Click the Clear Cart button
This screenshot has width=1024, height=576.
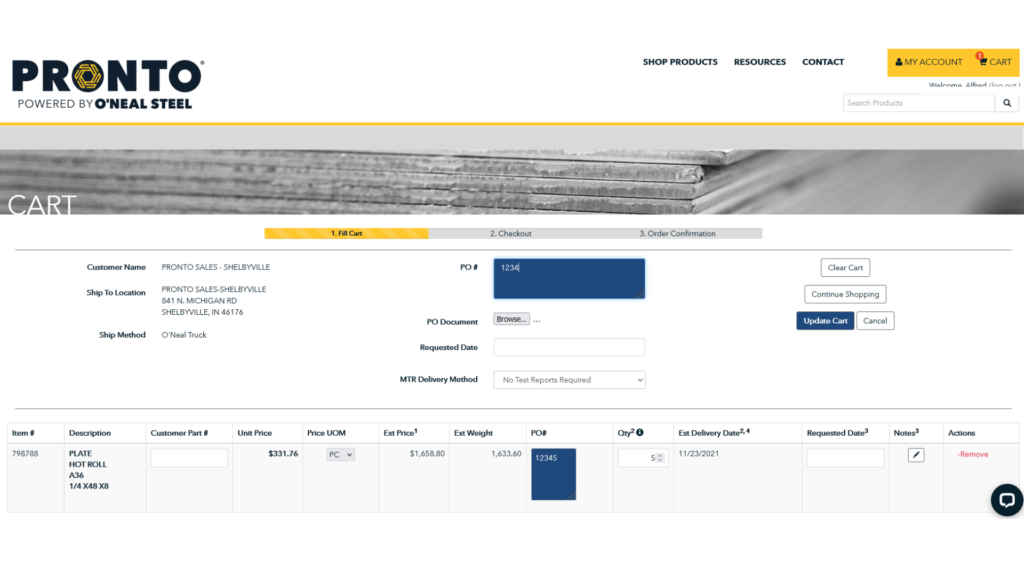point(845,267)
